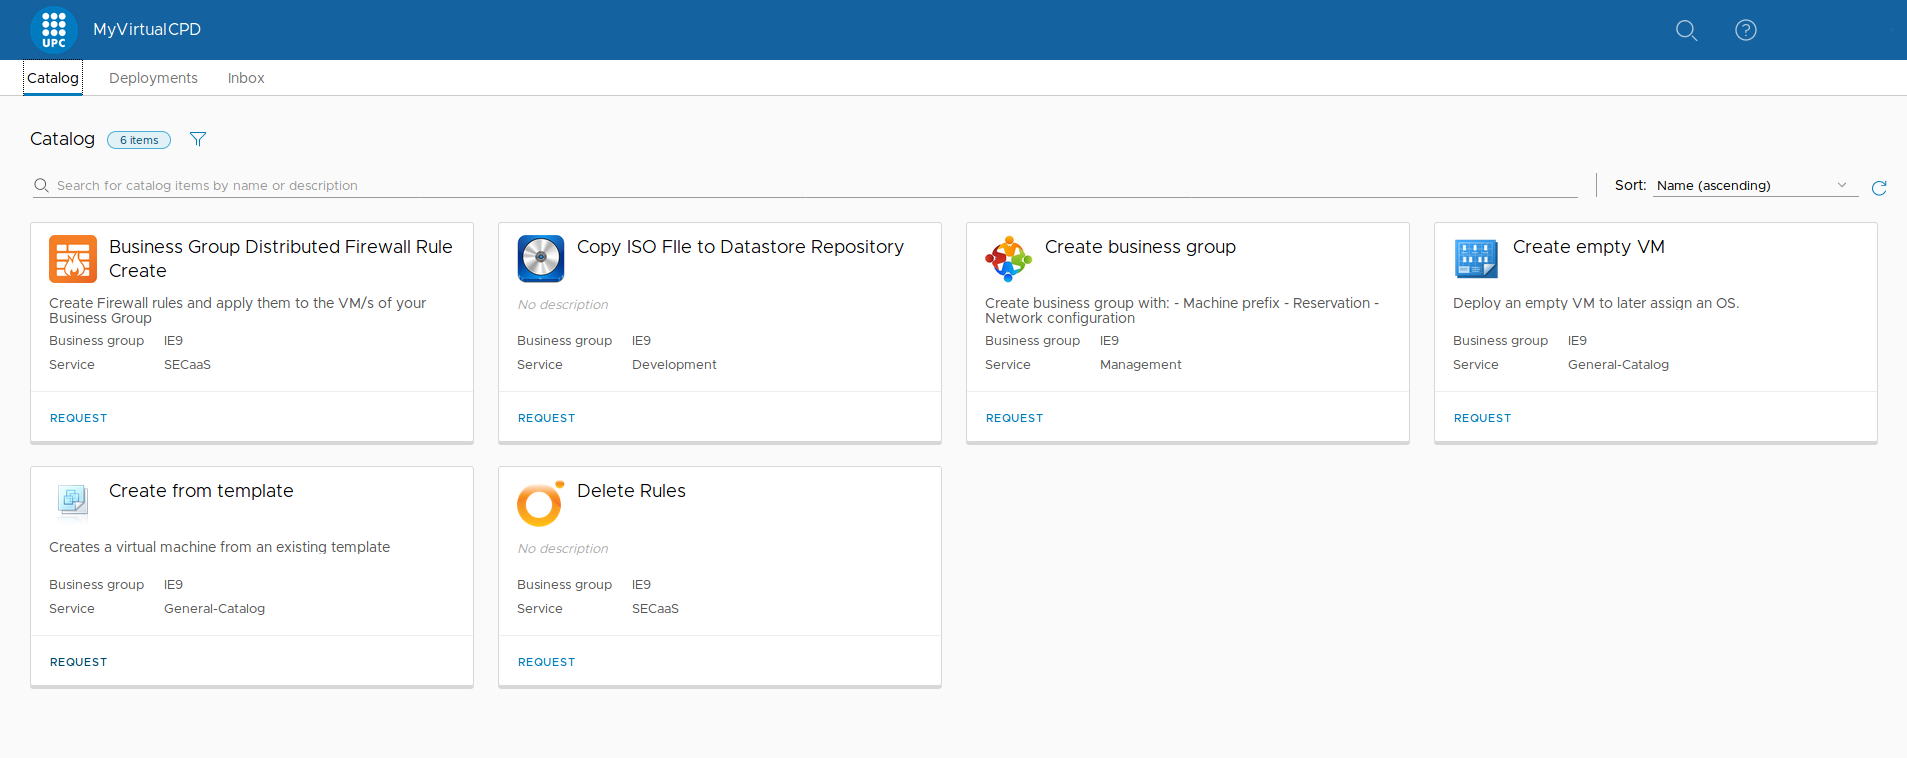
Task: Click the Copy ISO disc icon
Action: (x=541, y=259)
